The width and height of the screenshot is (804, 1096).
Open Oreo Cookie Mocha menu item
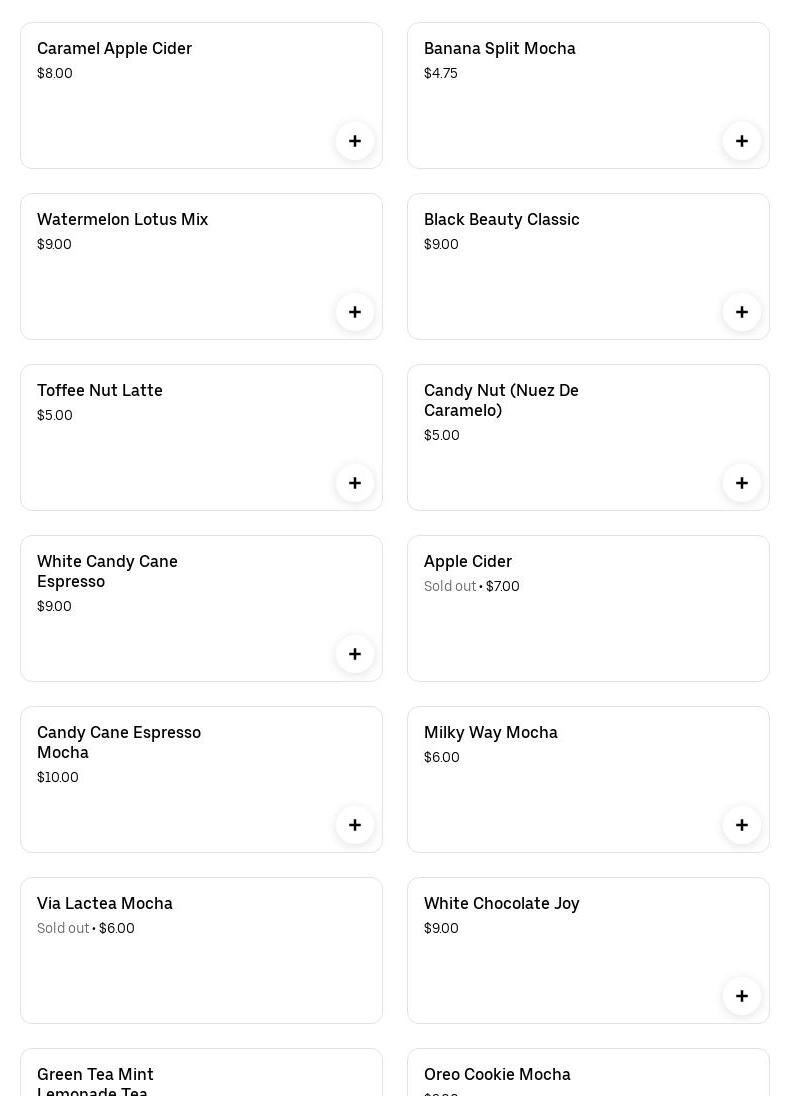[x=497, y=1075]
